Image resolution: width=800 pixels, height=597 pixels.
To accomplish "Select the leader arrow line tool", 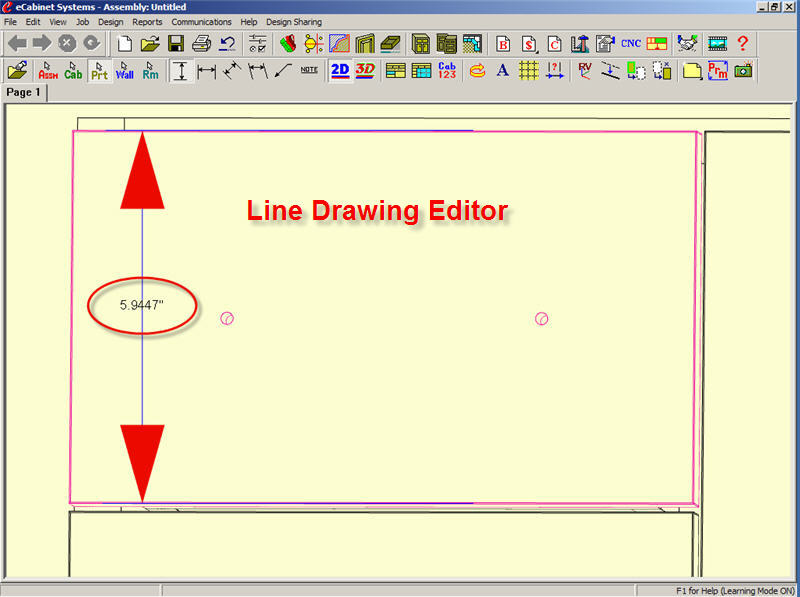I will [x=283, y=71].
